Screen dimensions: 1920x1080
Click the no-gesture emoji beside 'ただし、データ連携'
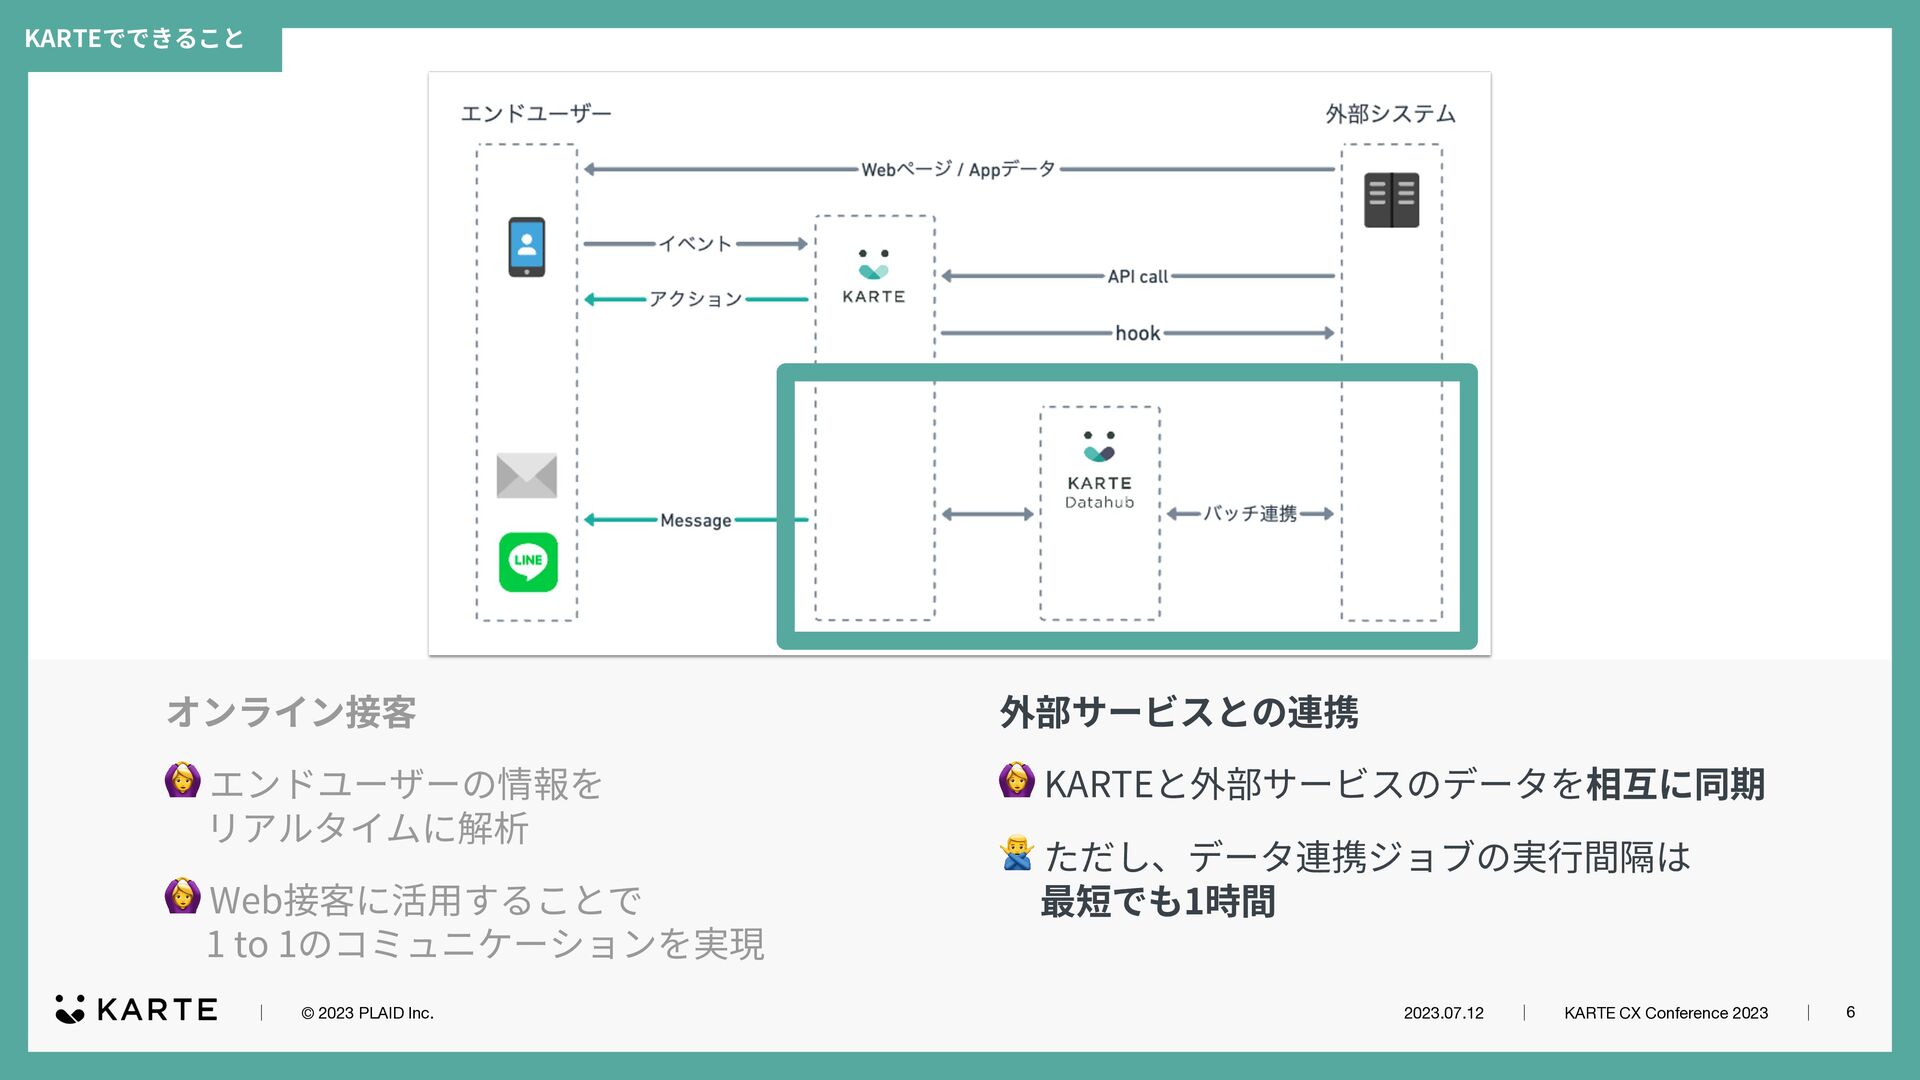(x=1017, y=854)
